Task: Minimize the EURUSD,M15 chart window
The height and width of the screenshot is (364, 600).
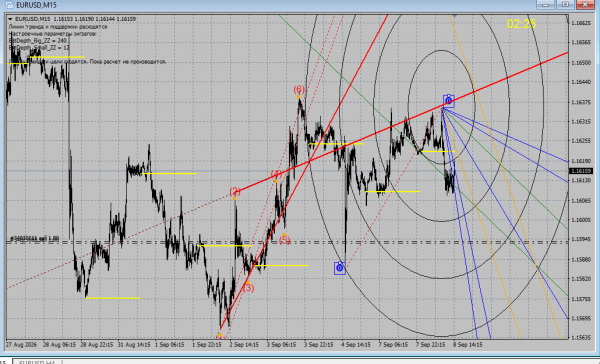Action: (x=546, y=5)
